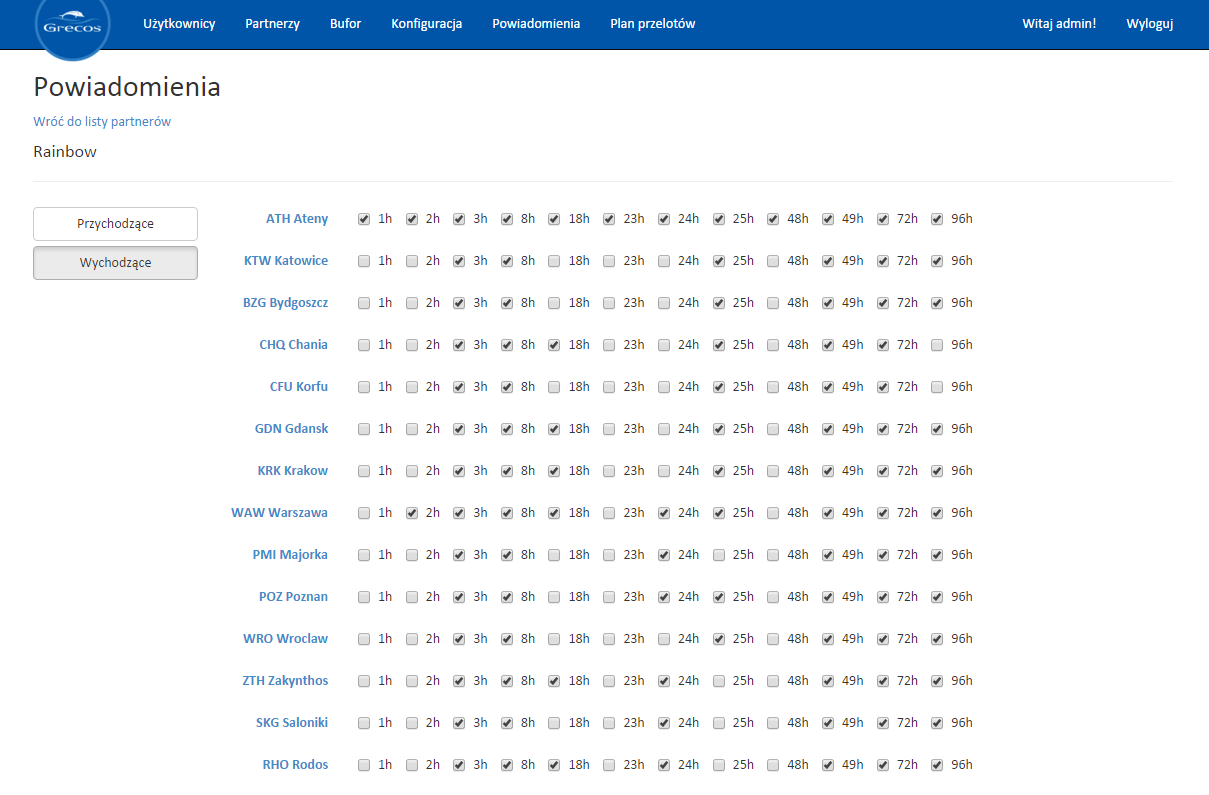Open the Użytkownicy menu
1209x795 pixels.
point(179,24)
